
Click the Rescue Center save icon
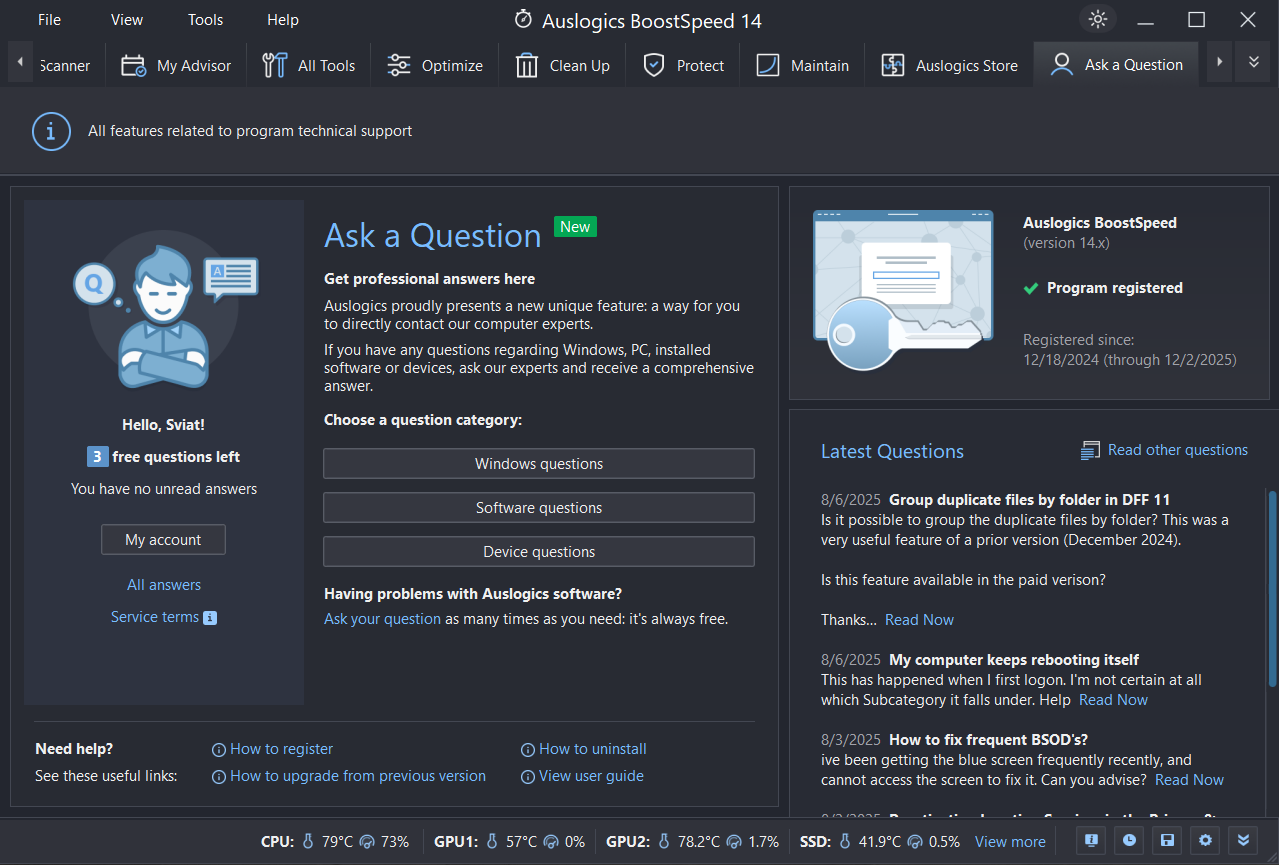coord(1167,840)
